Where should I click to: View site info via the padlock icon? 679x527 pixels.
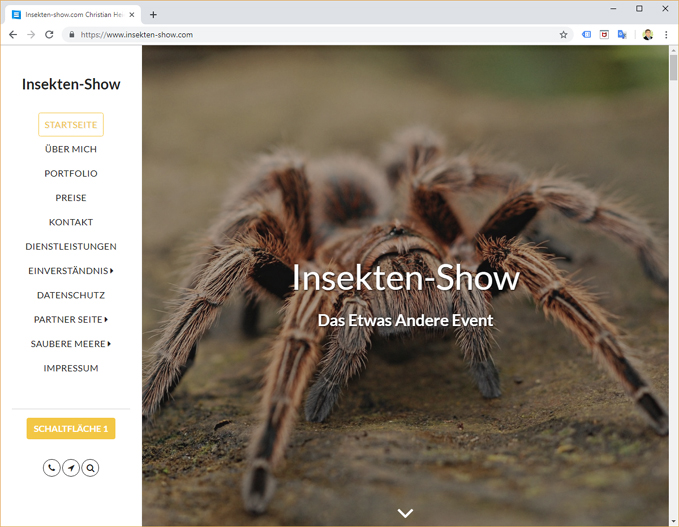coord(71,35)
